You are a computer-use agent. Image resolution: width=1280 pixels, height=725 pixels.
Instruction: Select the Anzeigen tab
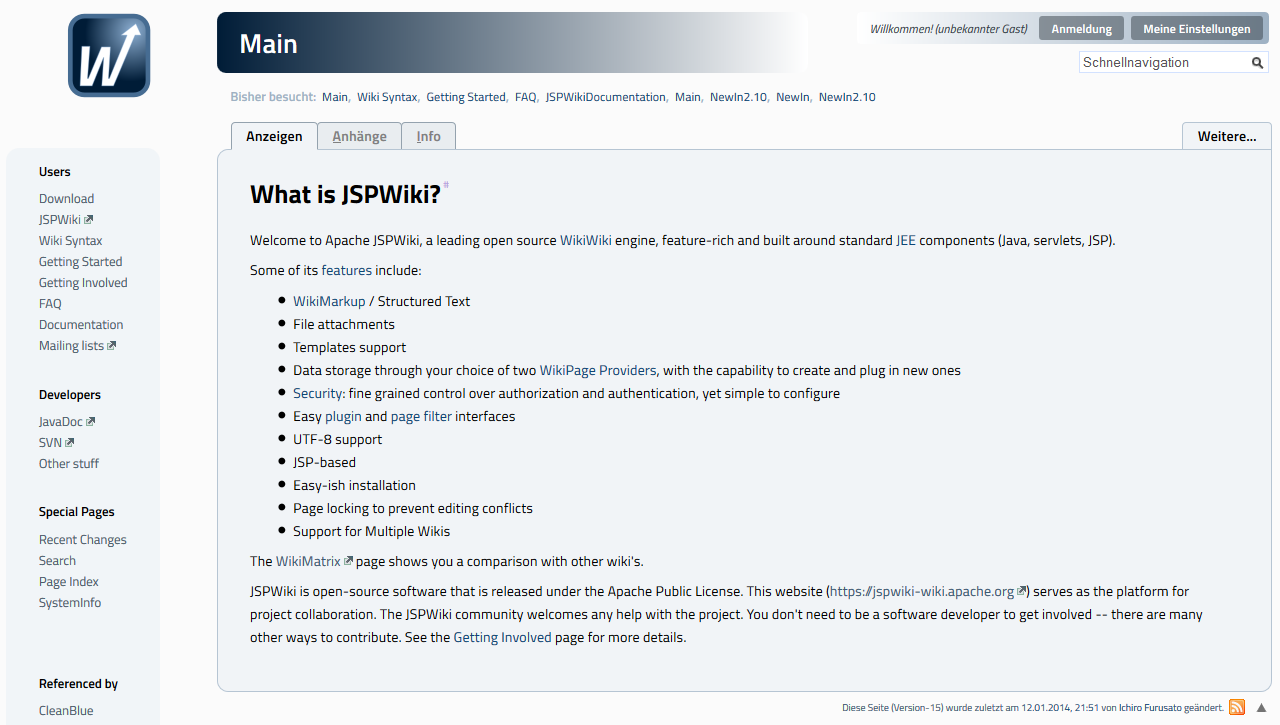[274, 136]
